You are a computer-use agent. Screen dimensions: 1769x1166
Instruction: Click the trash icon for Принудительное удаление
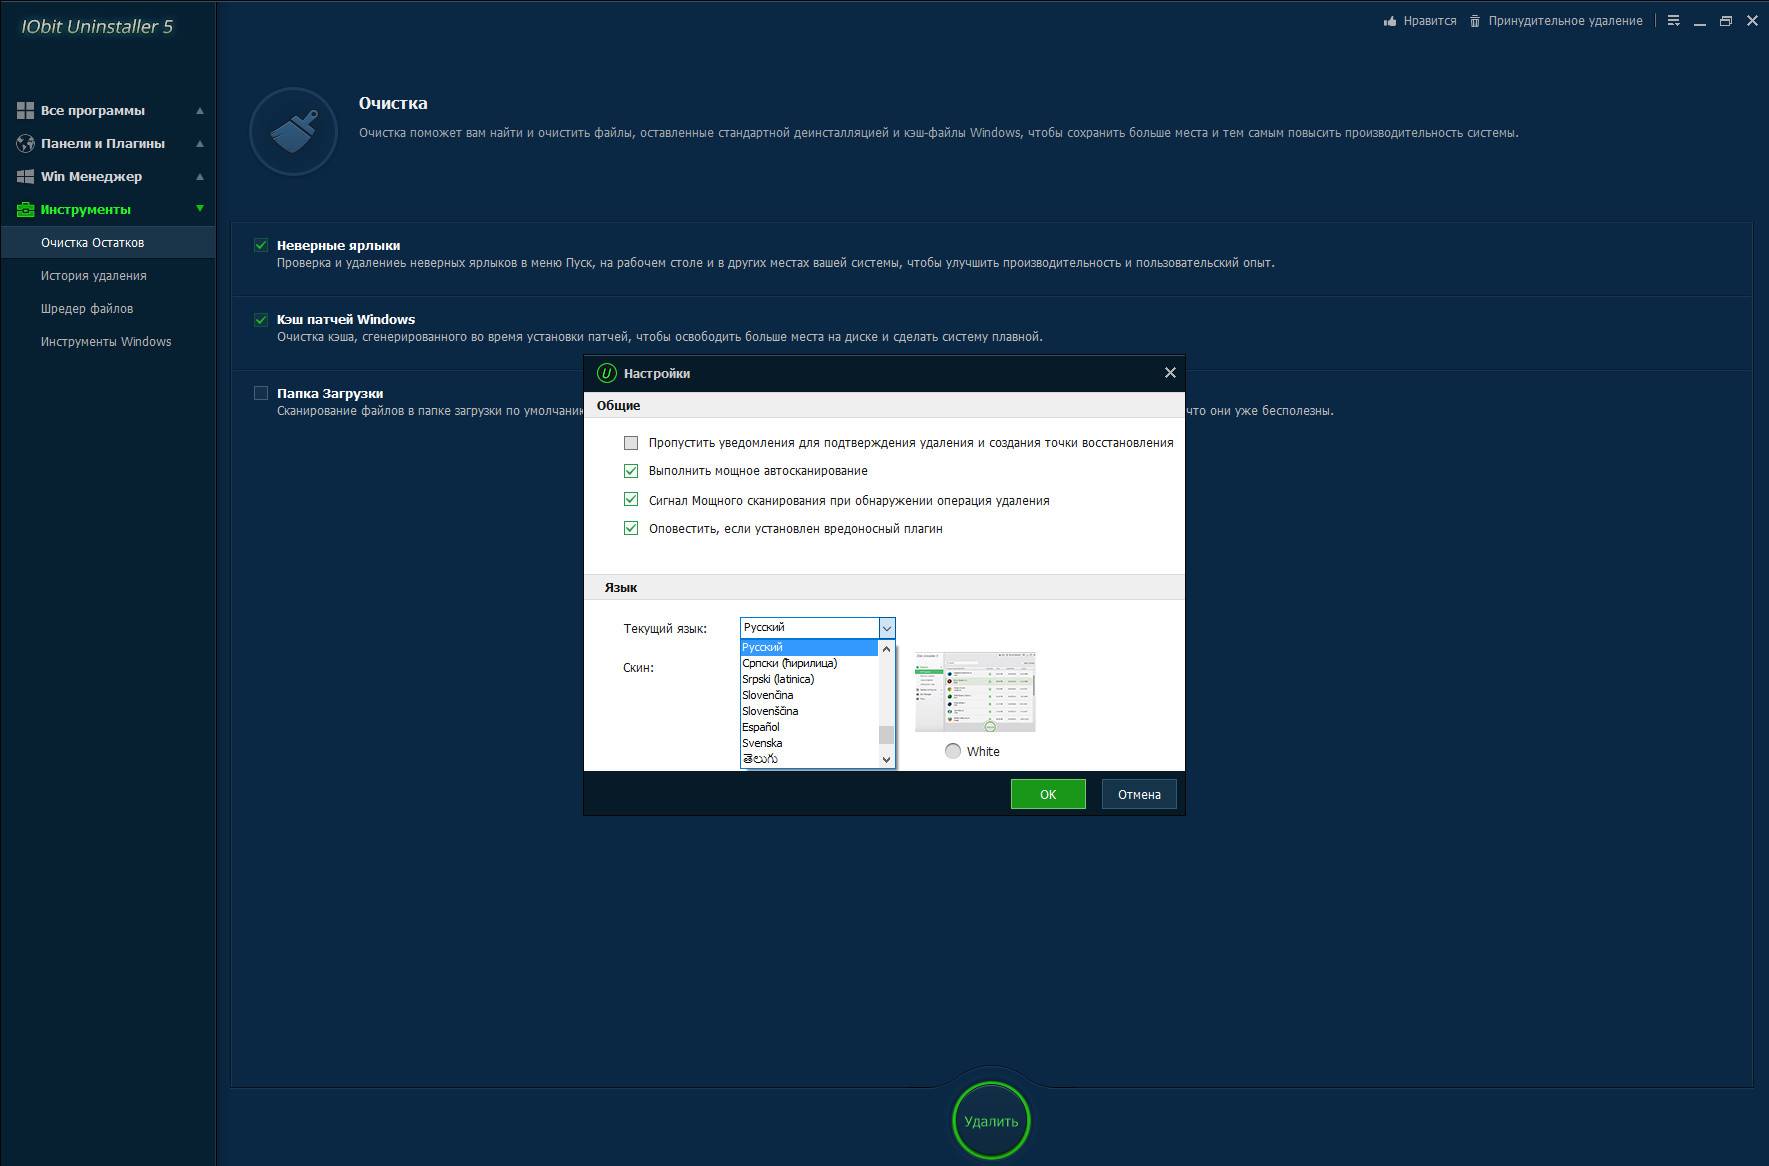(1474, 21)
